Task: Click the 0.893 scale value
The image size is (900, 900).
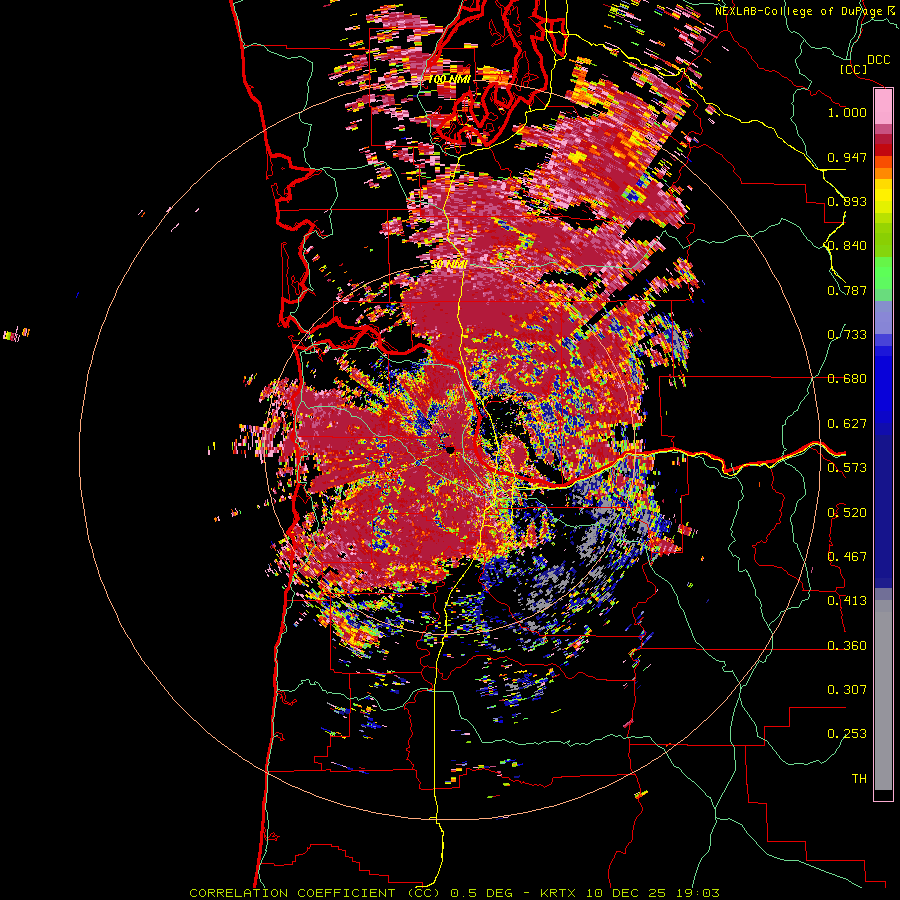Action: pyautogui.click(x=847, y=201)
